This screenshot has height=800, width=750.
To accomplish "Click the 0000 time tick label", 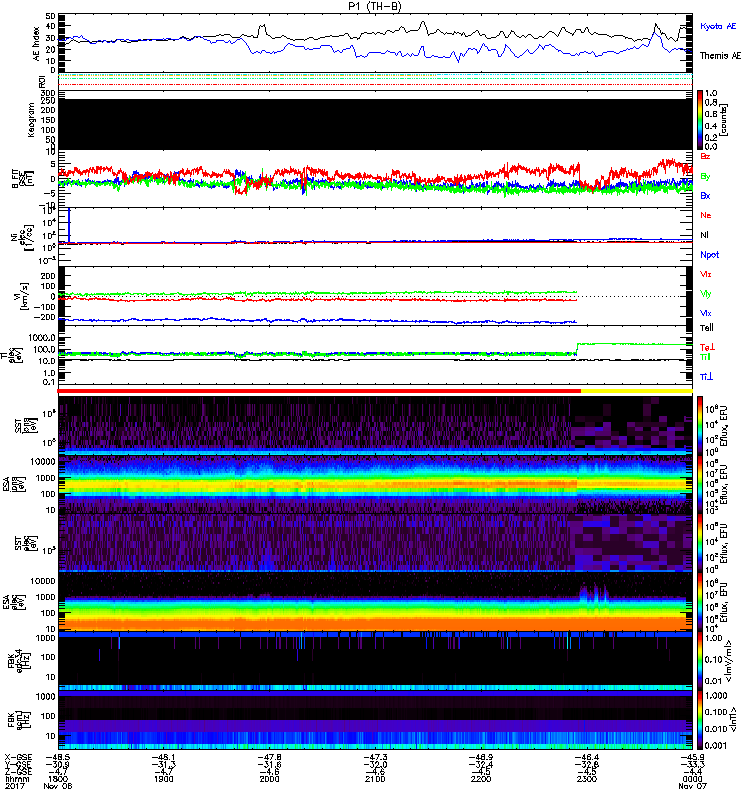I will tap(692, 779).
